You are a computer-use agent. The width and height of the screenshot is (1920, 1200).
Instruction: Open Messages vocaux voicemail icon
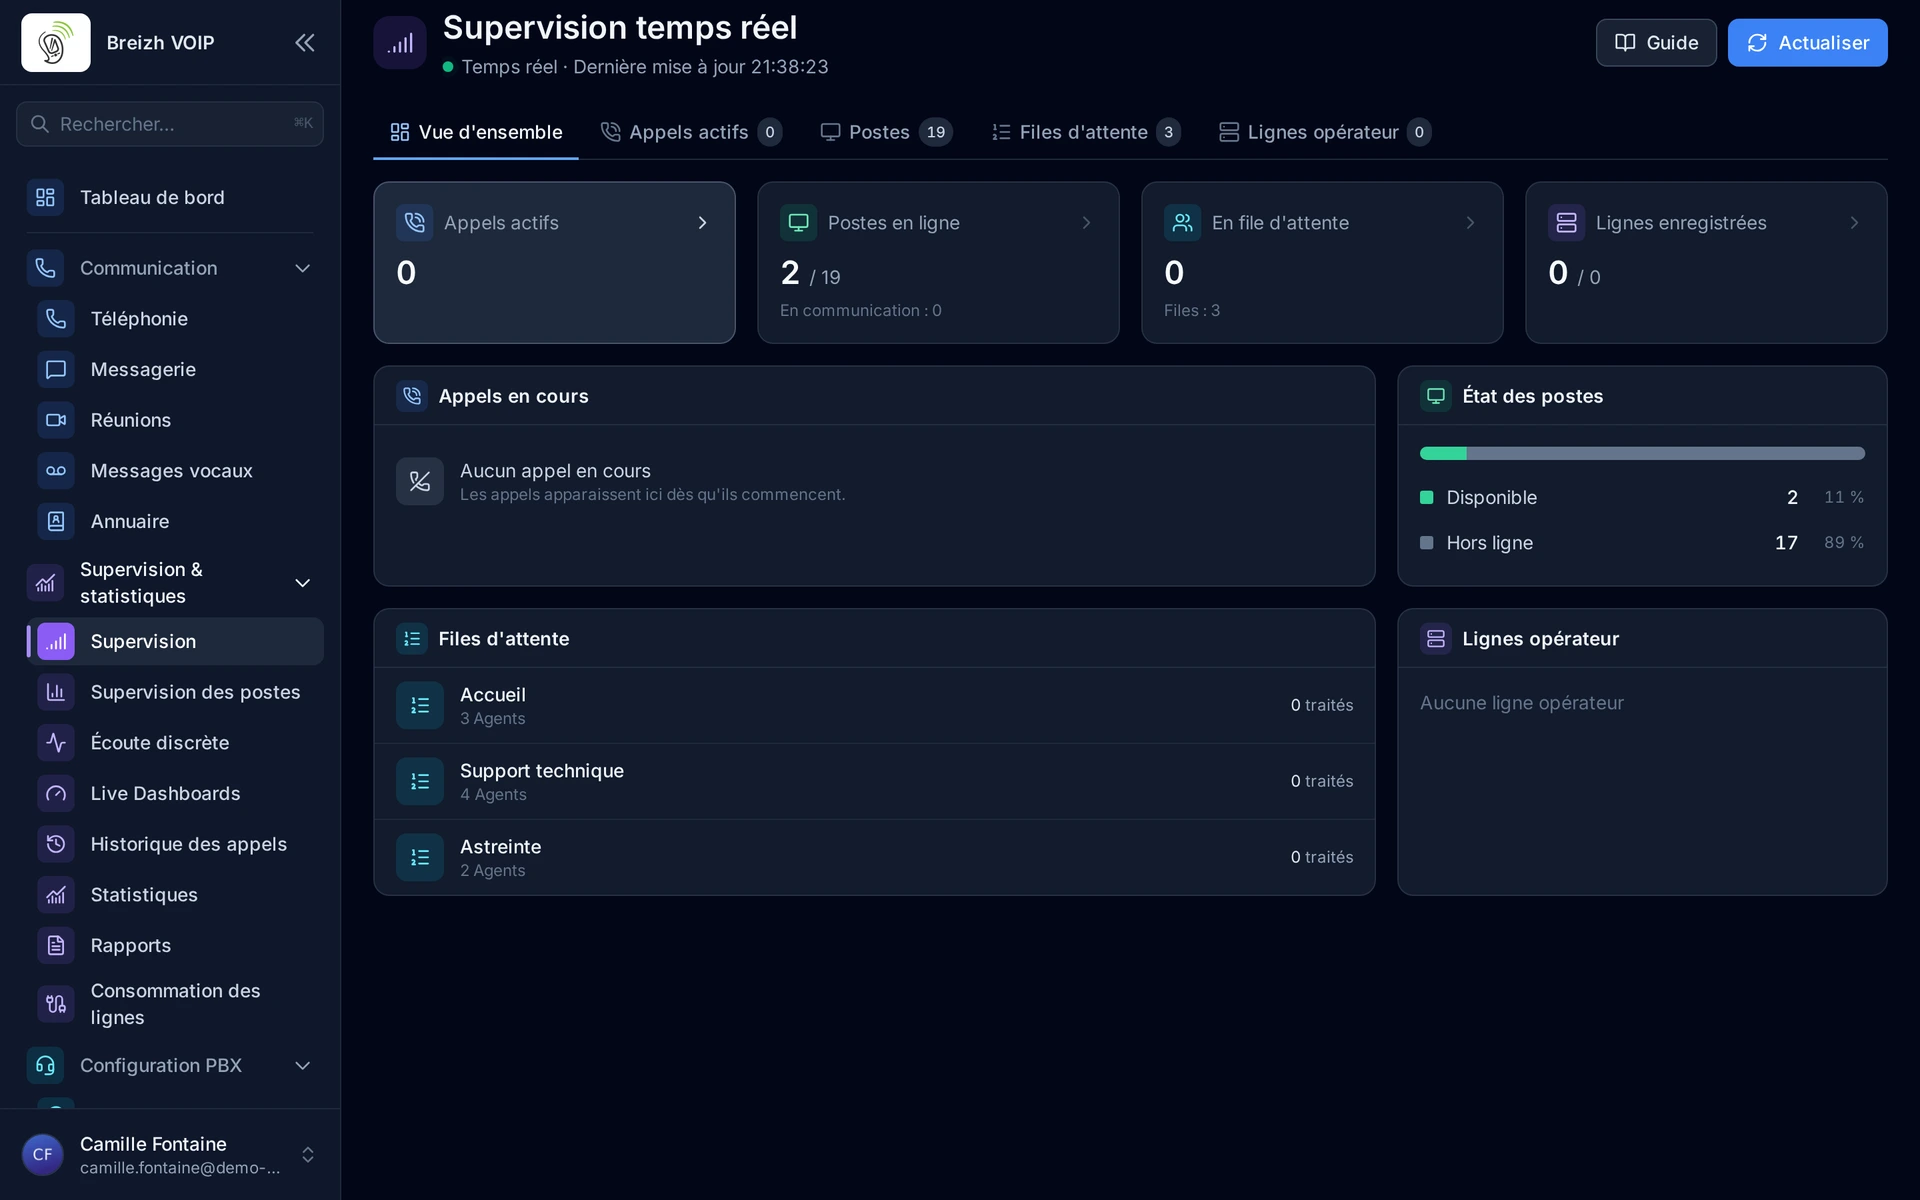coord(56,471)
